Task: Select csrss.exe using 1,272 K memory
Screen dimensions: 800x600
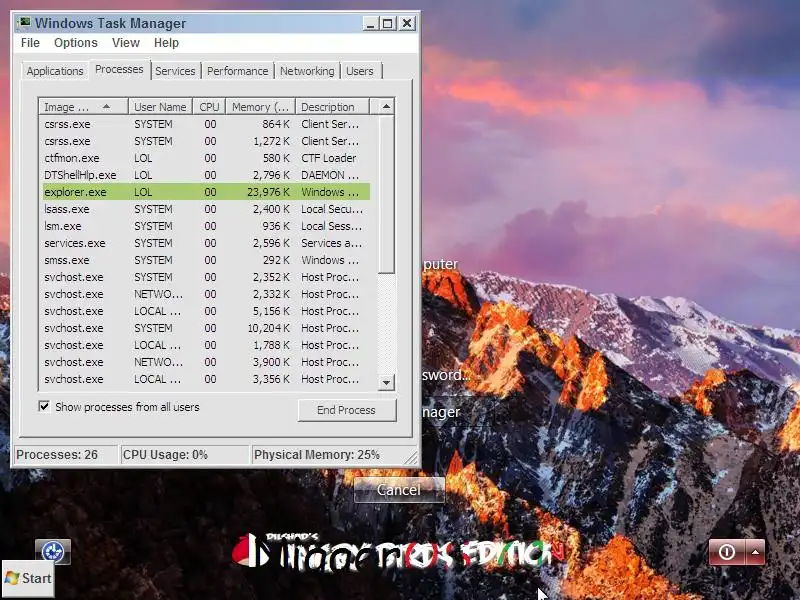Action: [204, 141]
